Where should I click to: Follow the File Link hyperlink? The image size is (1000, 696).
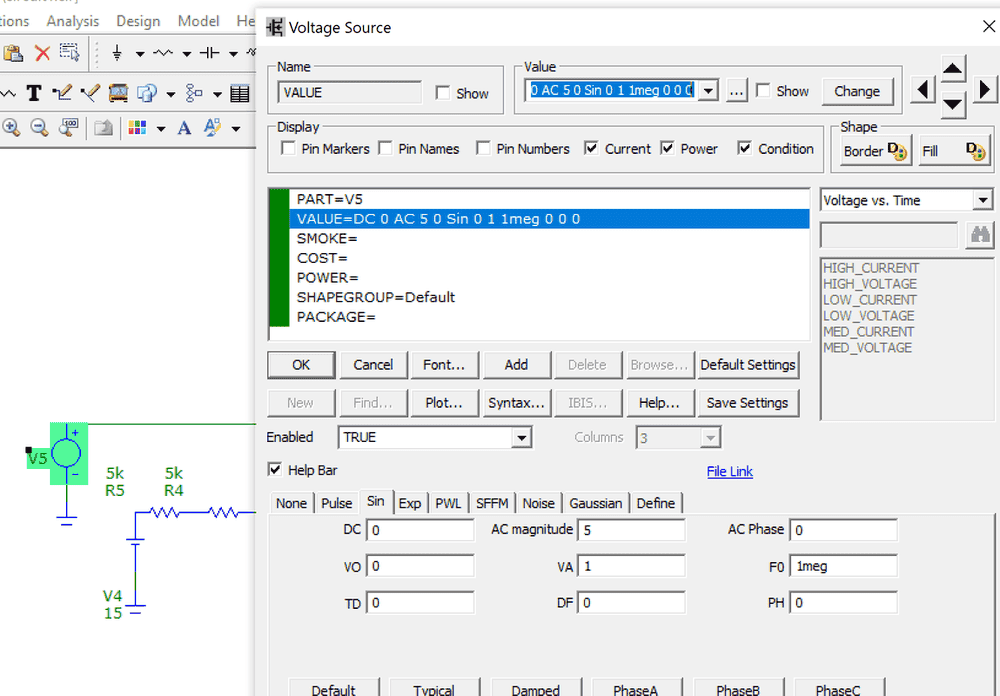729,471
